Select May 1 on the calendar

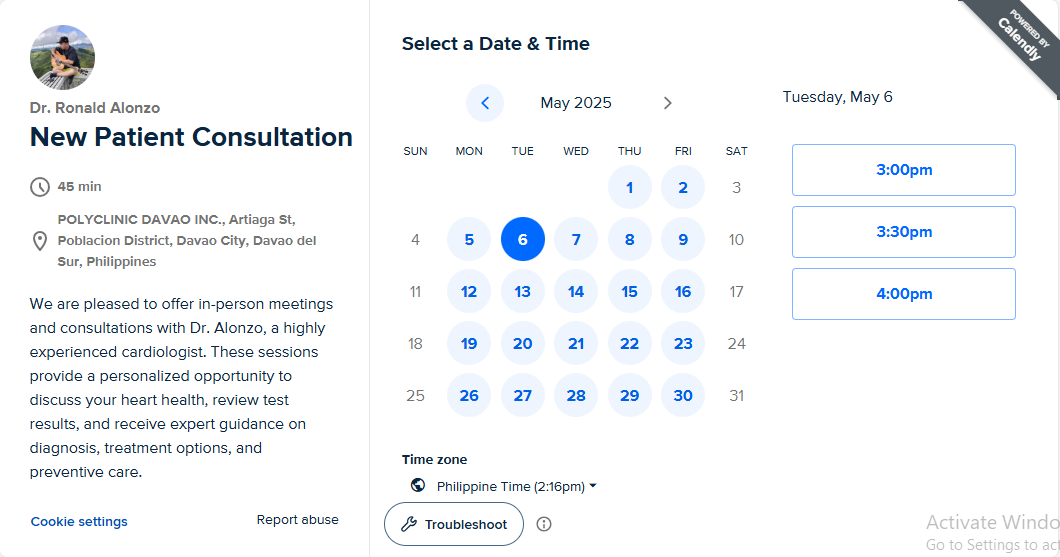(629, 188)
